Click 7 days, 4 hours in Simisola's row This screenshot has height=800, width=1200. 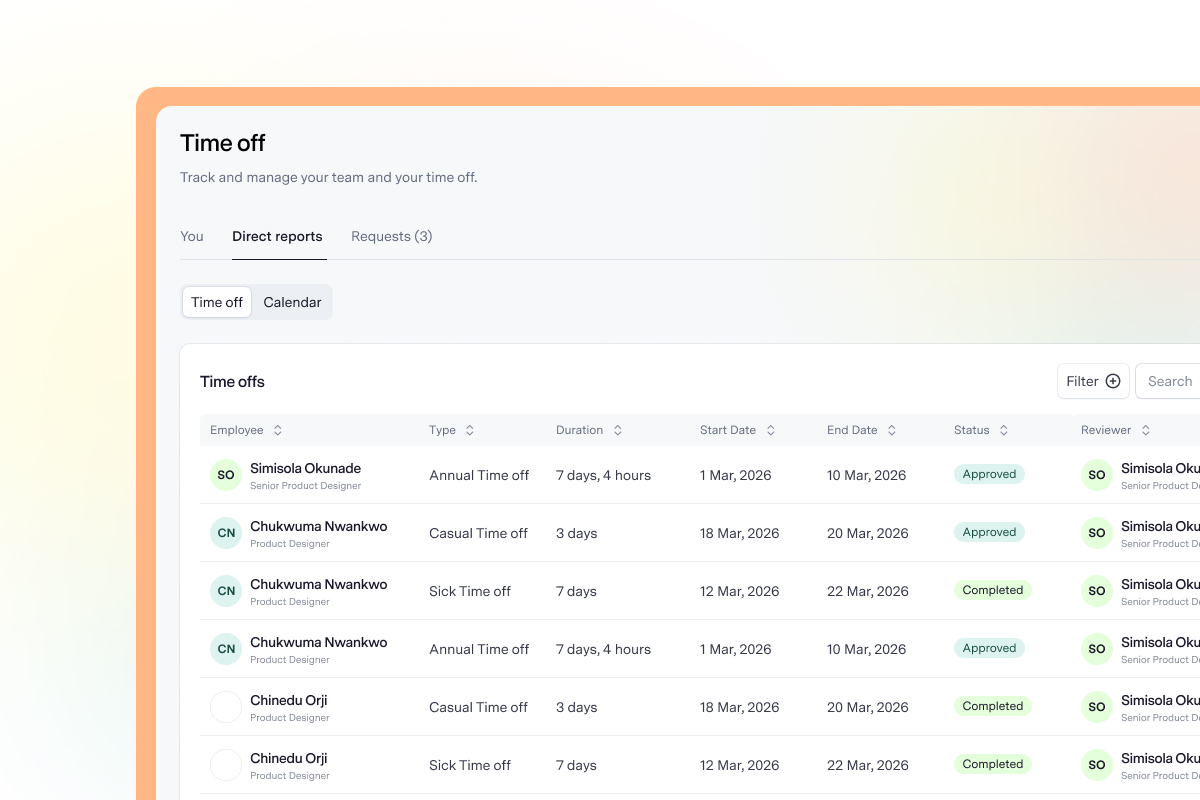[x=603, y=475]
